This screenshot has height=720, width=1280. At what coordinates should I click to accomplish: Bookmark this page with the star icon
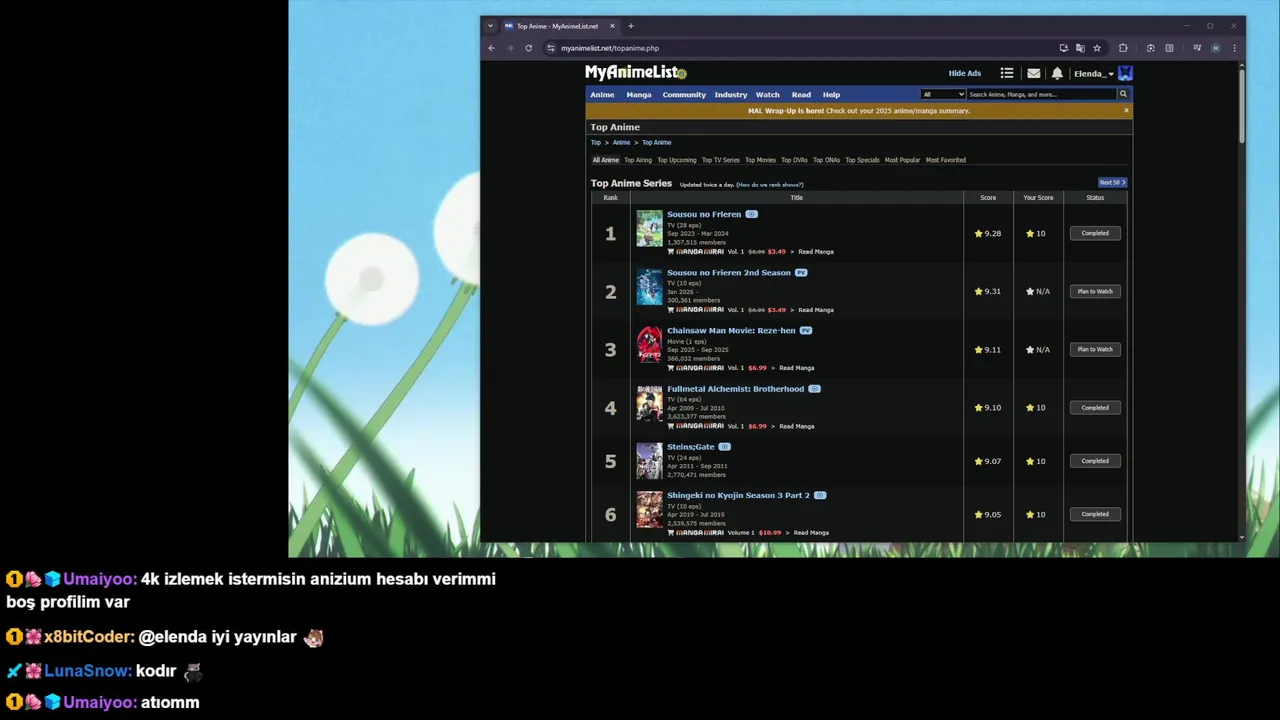pos(1097,48)
